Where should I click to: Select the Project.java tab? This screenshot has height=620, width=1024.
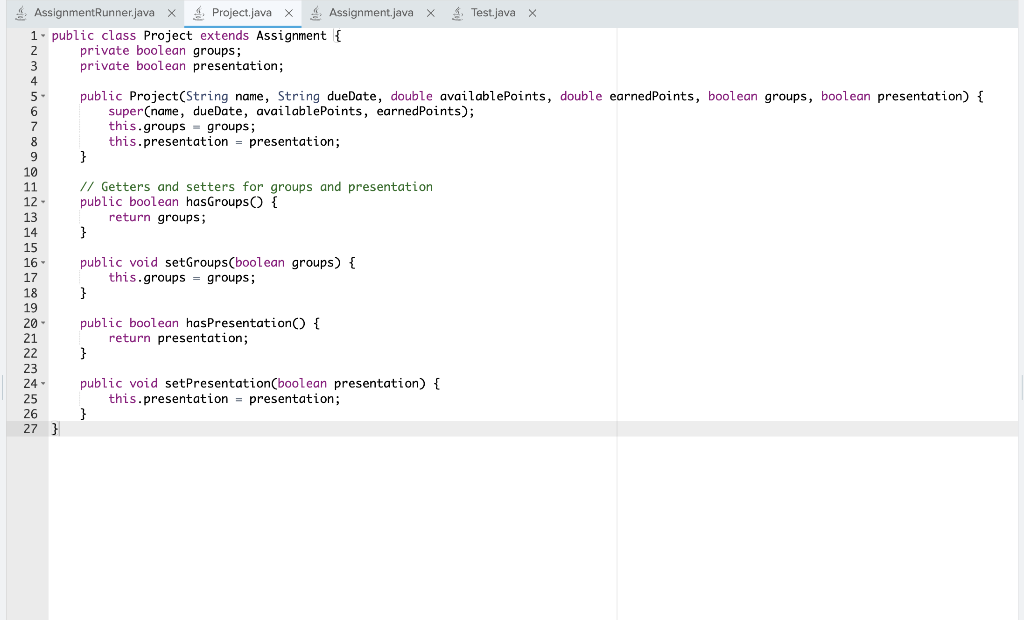coord(242,13)
